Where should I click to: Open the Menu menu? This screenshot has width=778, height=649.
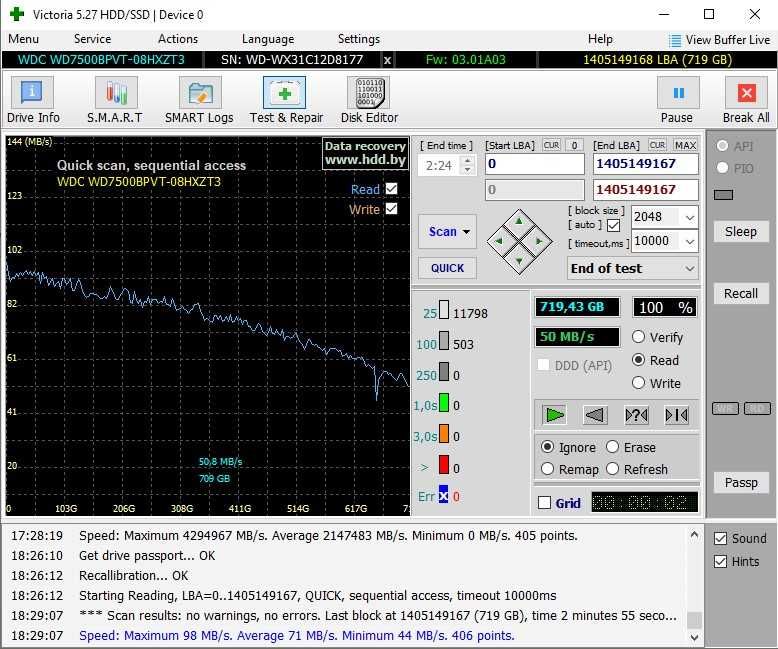[23, 39]
